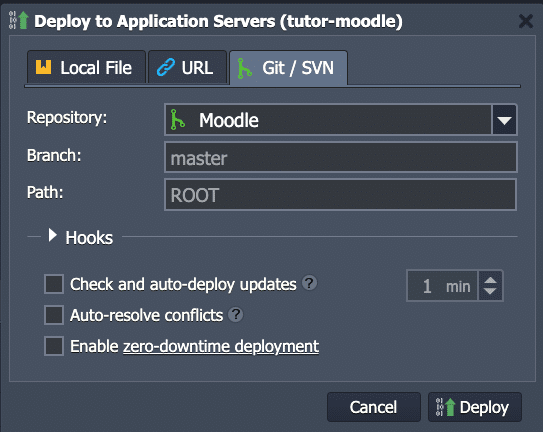Focus the Branch input field
Viewport: 543px width, 432px height.
341,157
